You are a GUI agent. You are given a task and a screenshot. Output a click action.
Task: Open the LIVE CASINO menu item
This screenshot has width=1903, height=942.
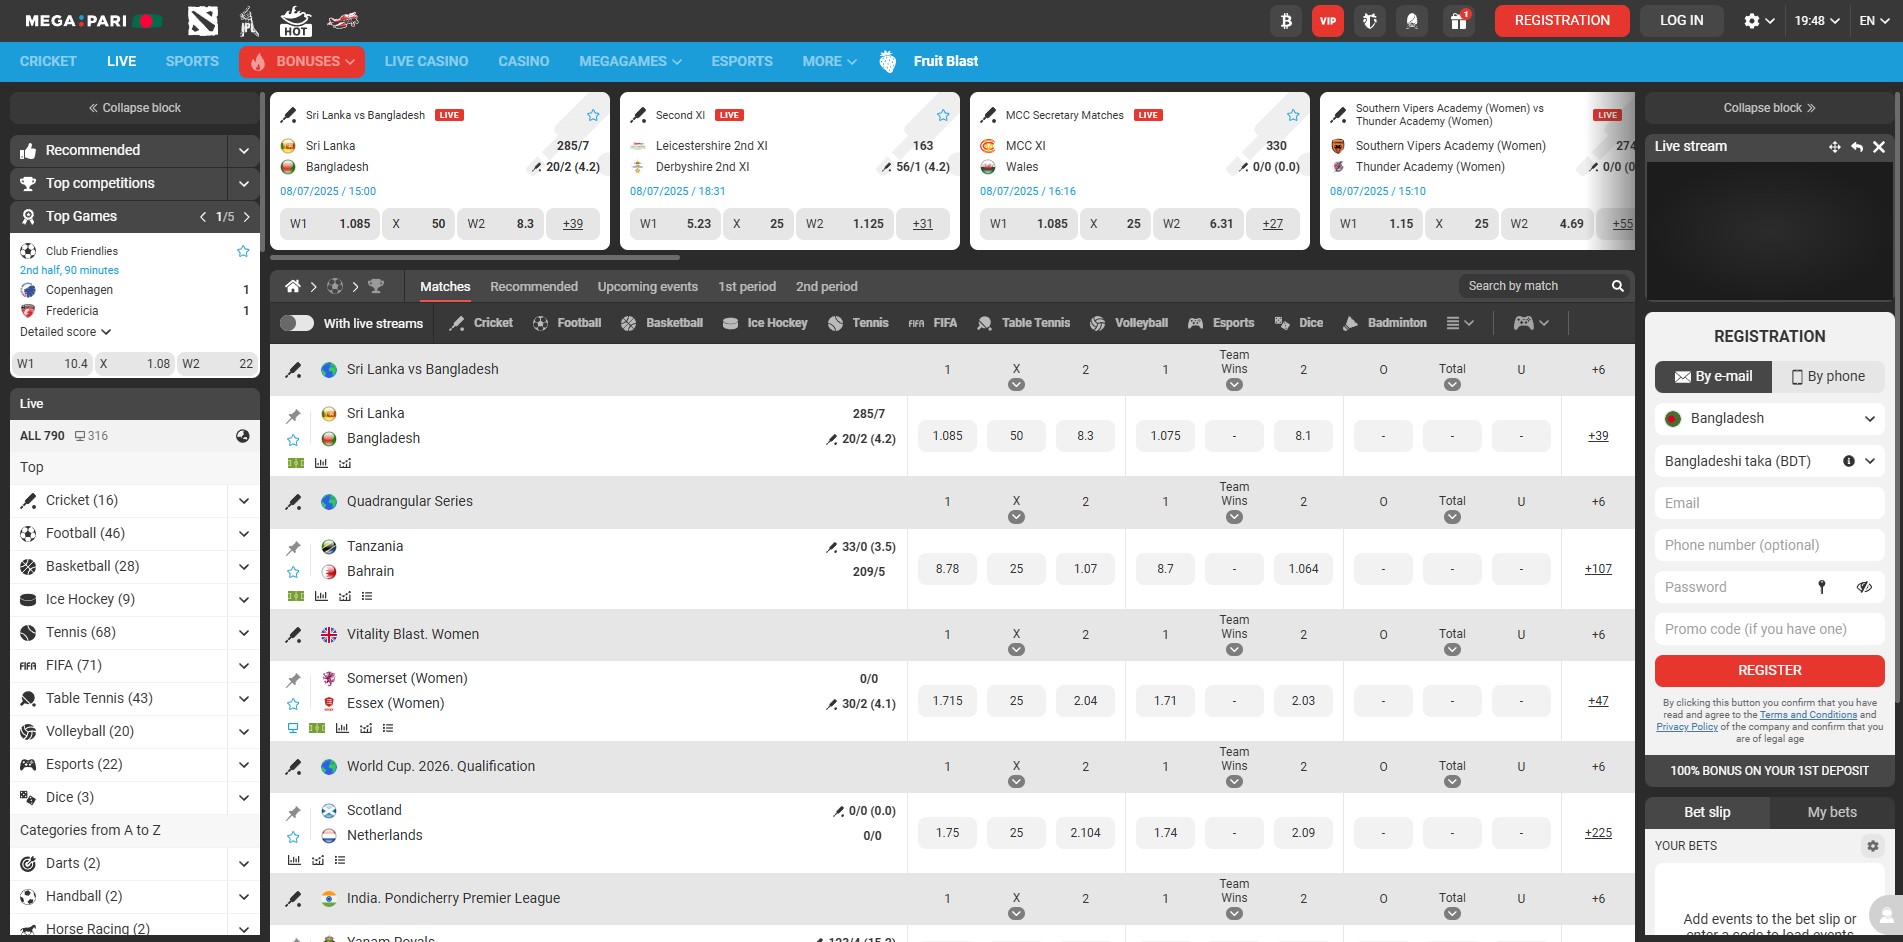pos(426,61)
